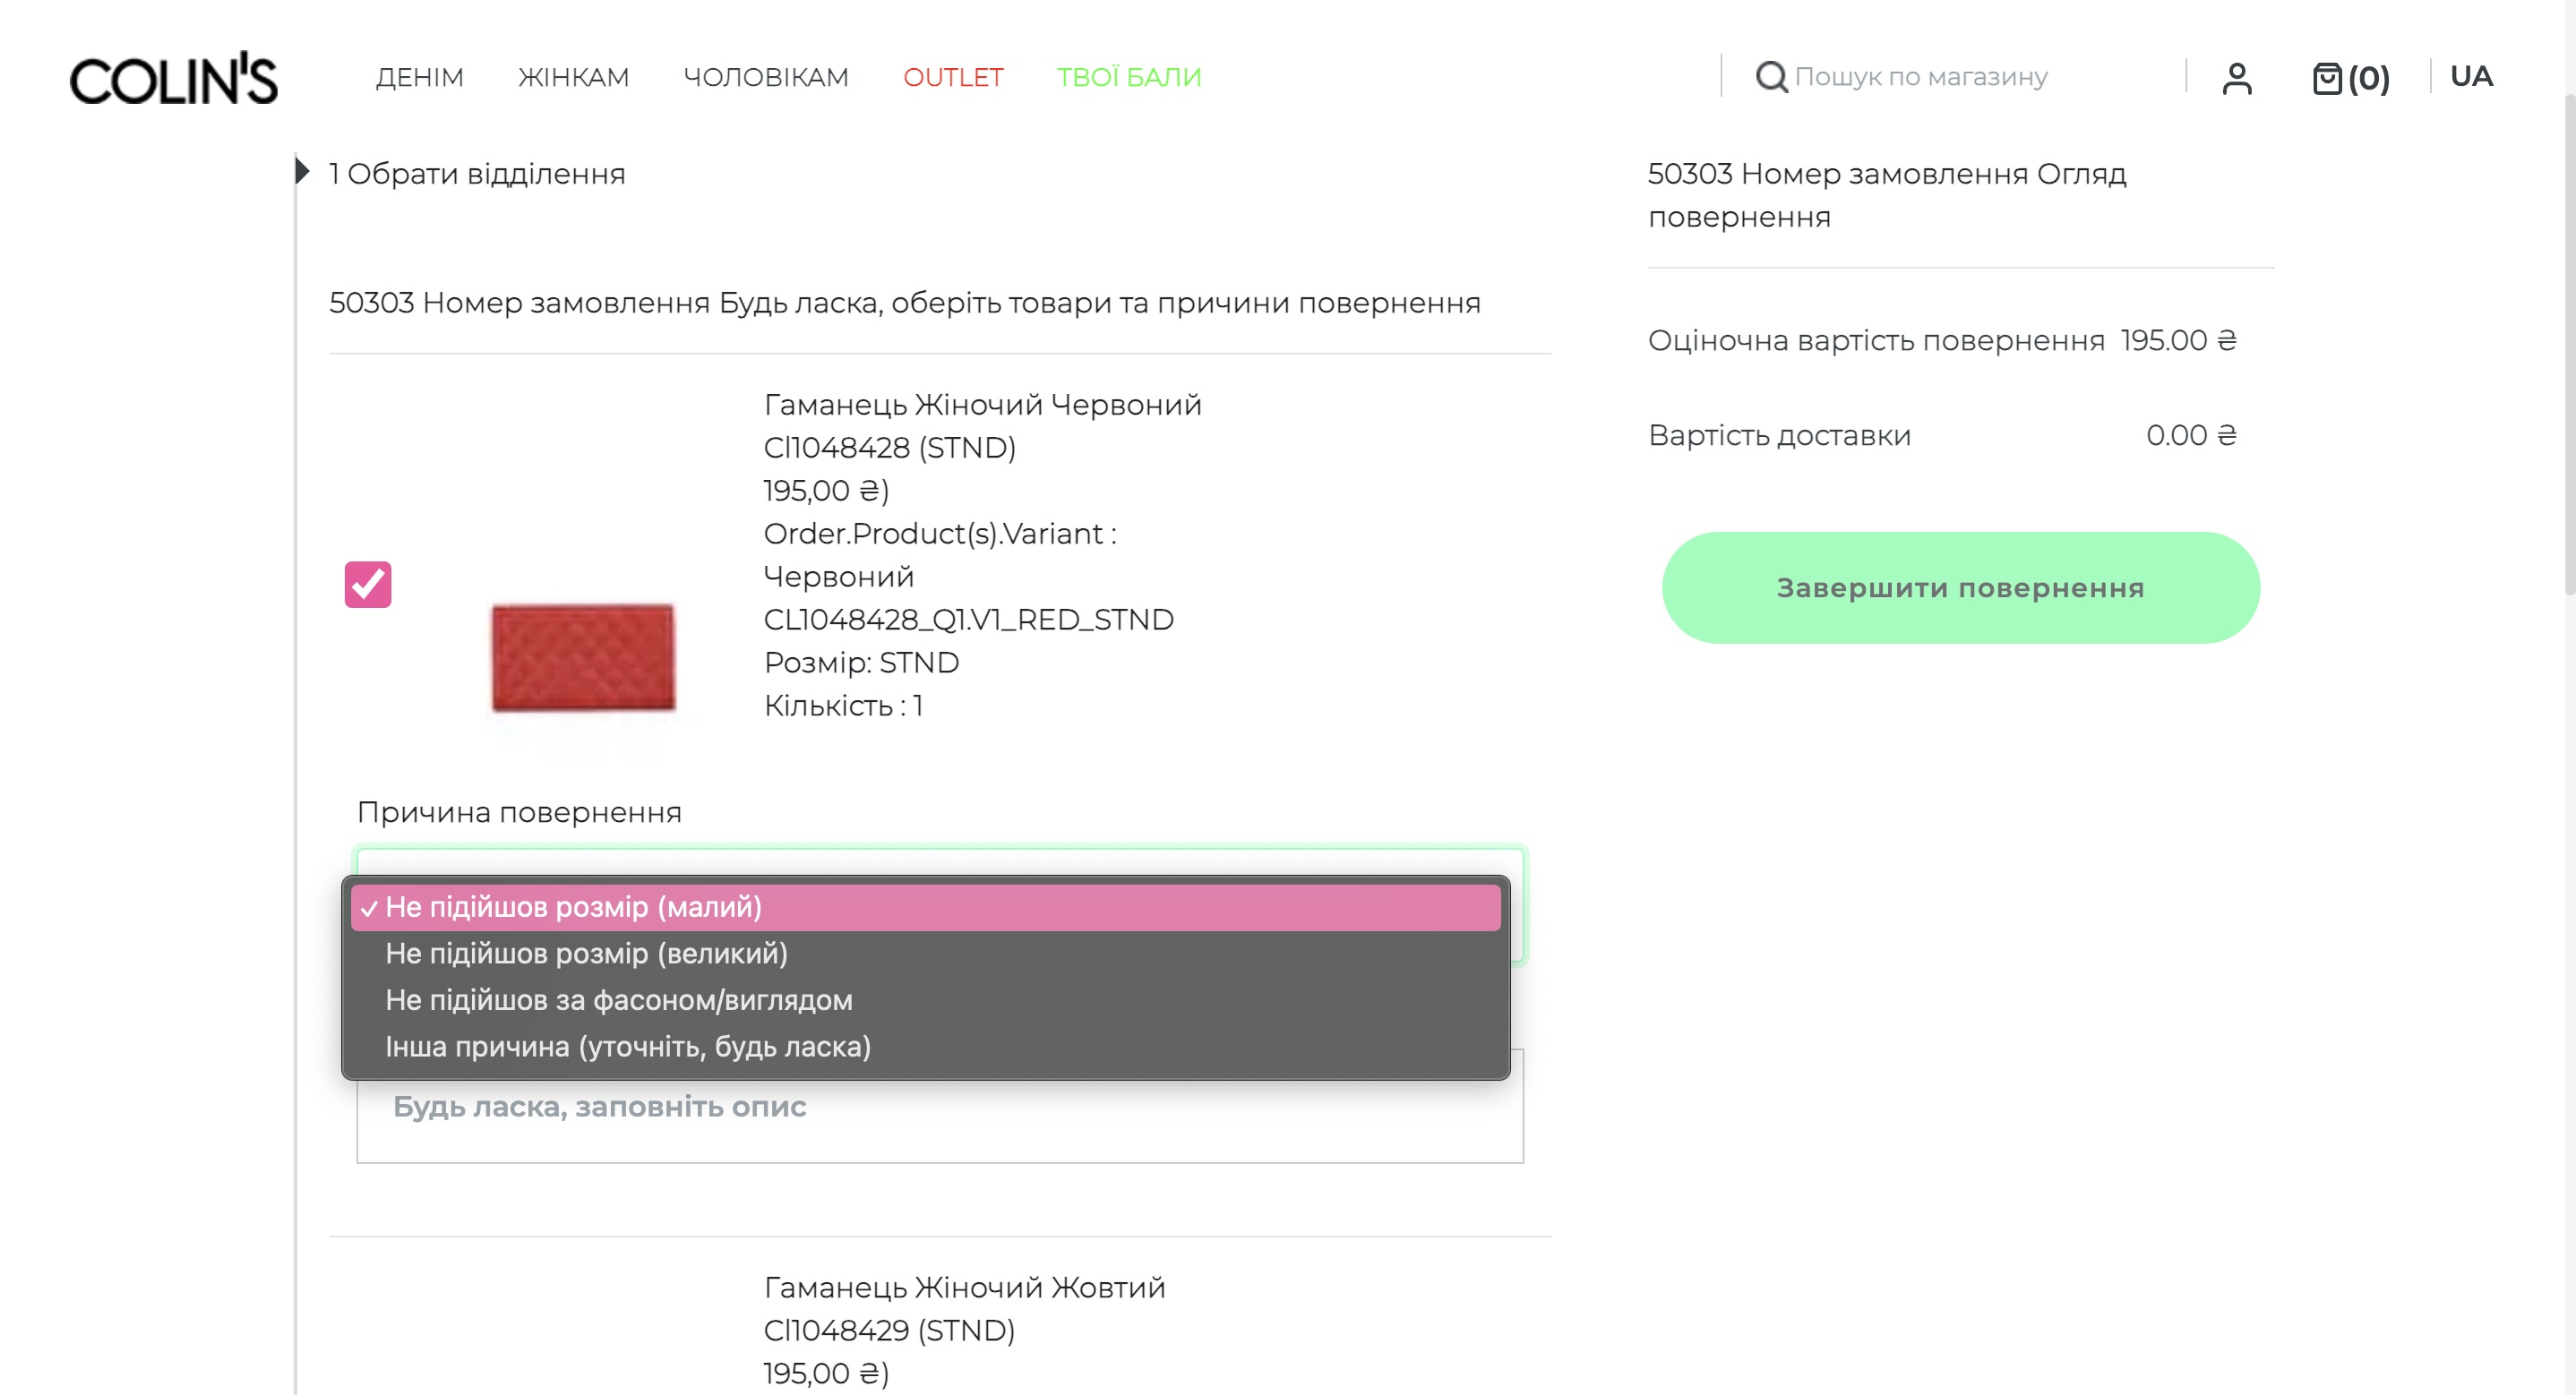Click the search magnifier icon

pyautogui.click(x=1770, y=77)
